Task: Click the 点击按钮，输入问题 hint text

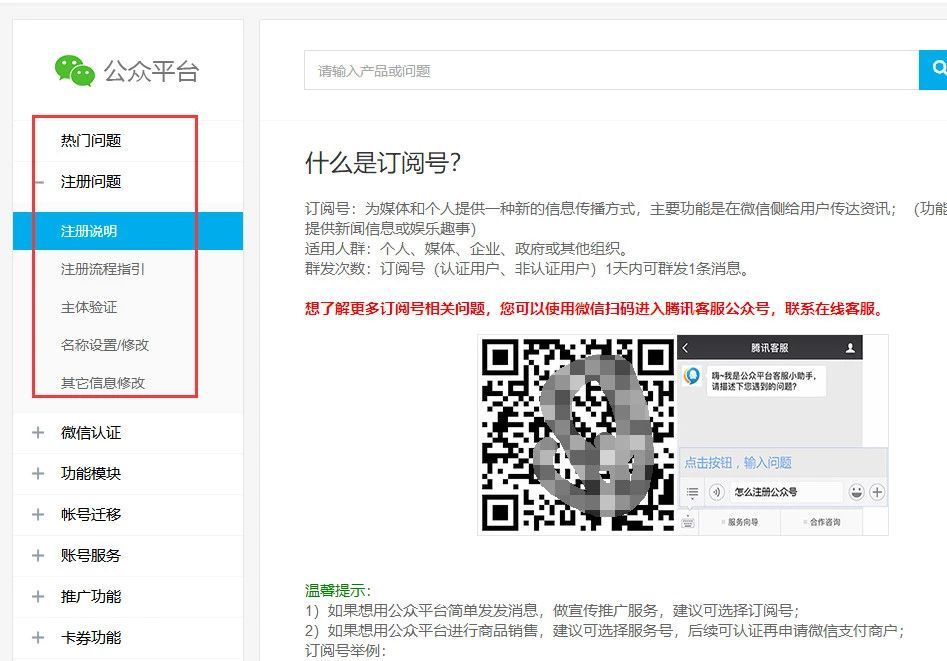Action: [x=738, y=463]
